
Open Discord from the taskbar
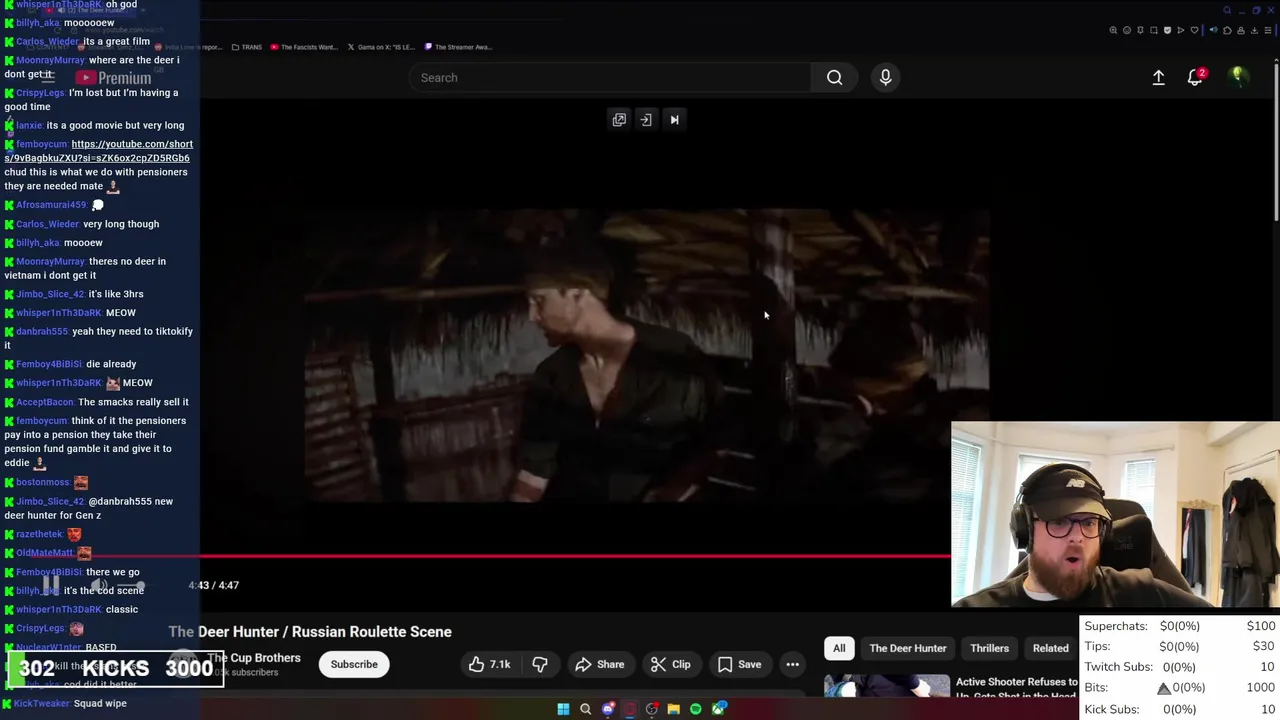tap(608, 709)
